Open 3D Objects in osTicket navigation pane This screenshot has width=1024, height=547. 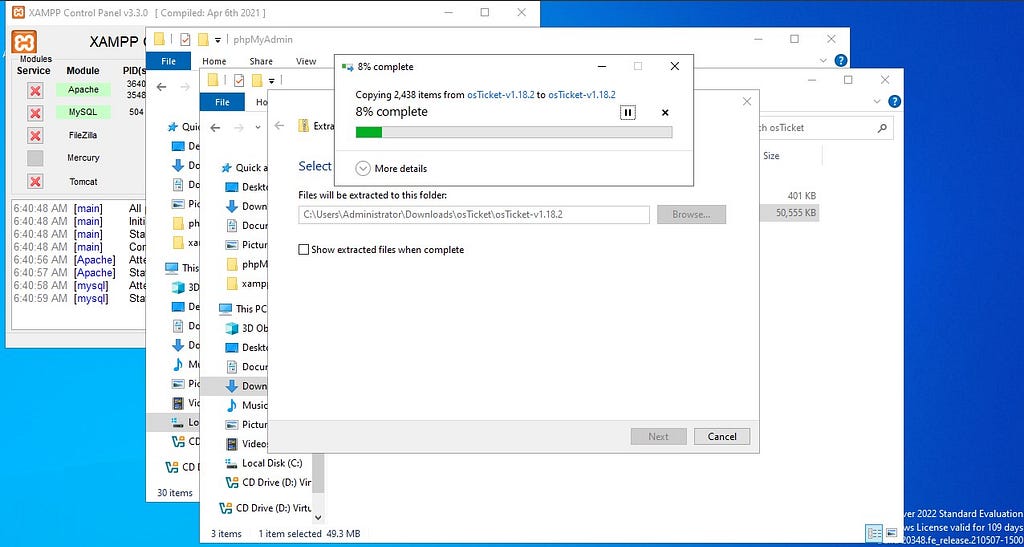pos(246,328)
